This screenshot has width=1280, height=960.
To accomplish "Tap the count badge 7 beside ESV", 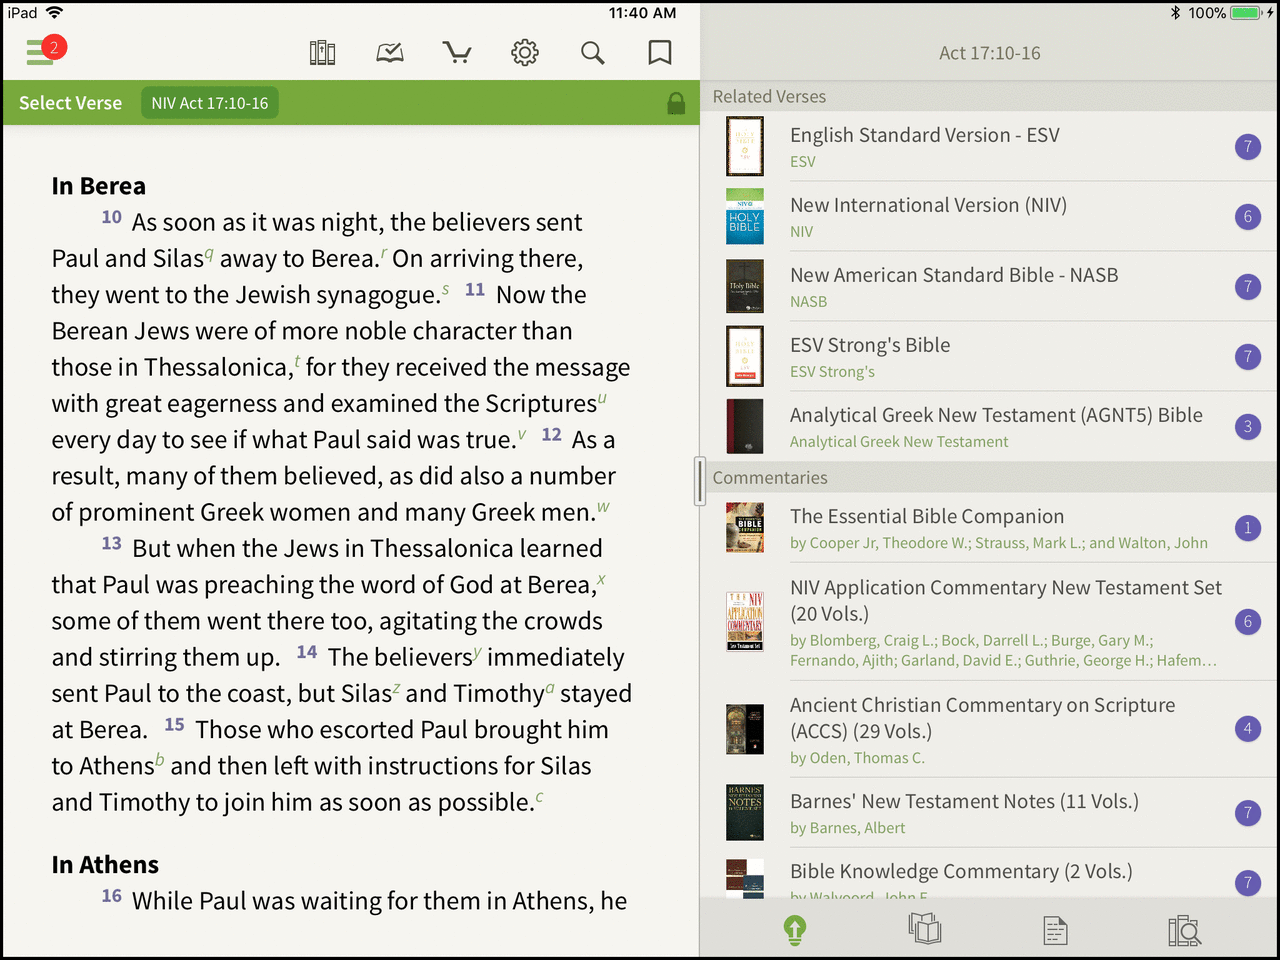I will (1247, 147).
